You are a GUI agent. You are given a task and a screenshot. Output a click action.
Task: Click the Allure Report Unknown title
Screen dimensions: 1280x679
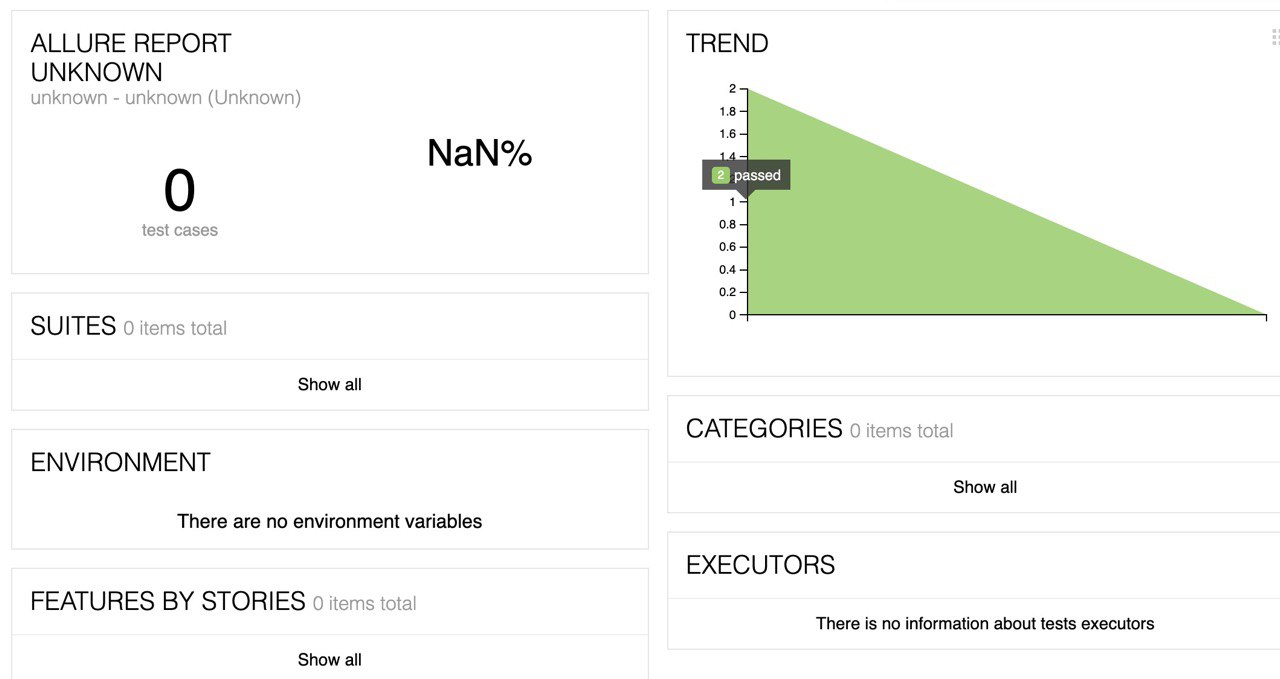pyautogui.click(x=130, y=58)
